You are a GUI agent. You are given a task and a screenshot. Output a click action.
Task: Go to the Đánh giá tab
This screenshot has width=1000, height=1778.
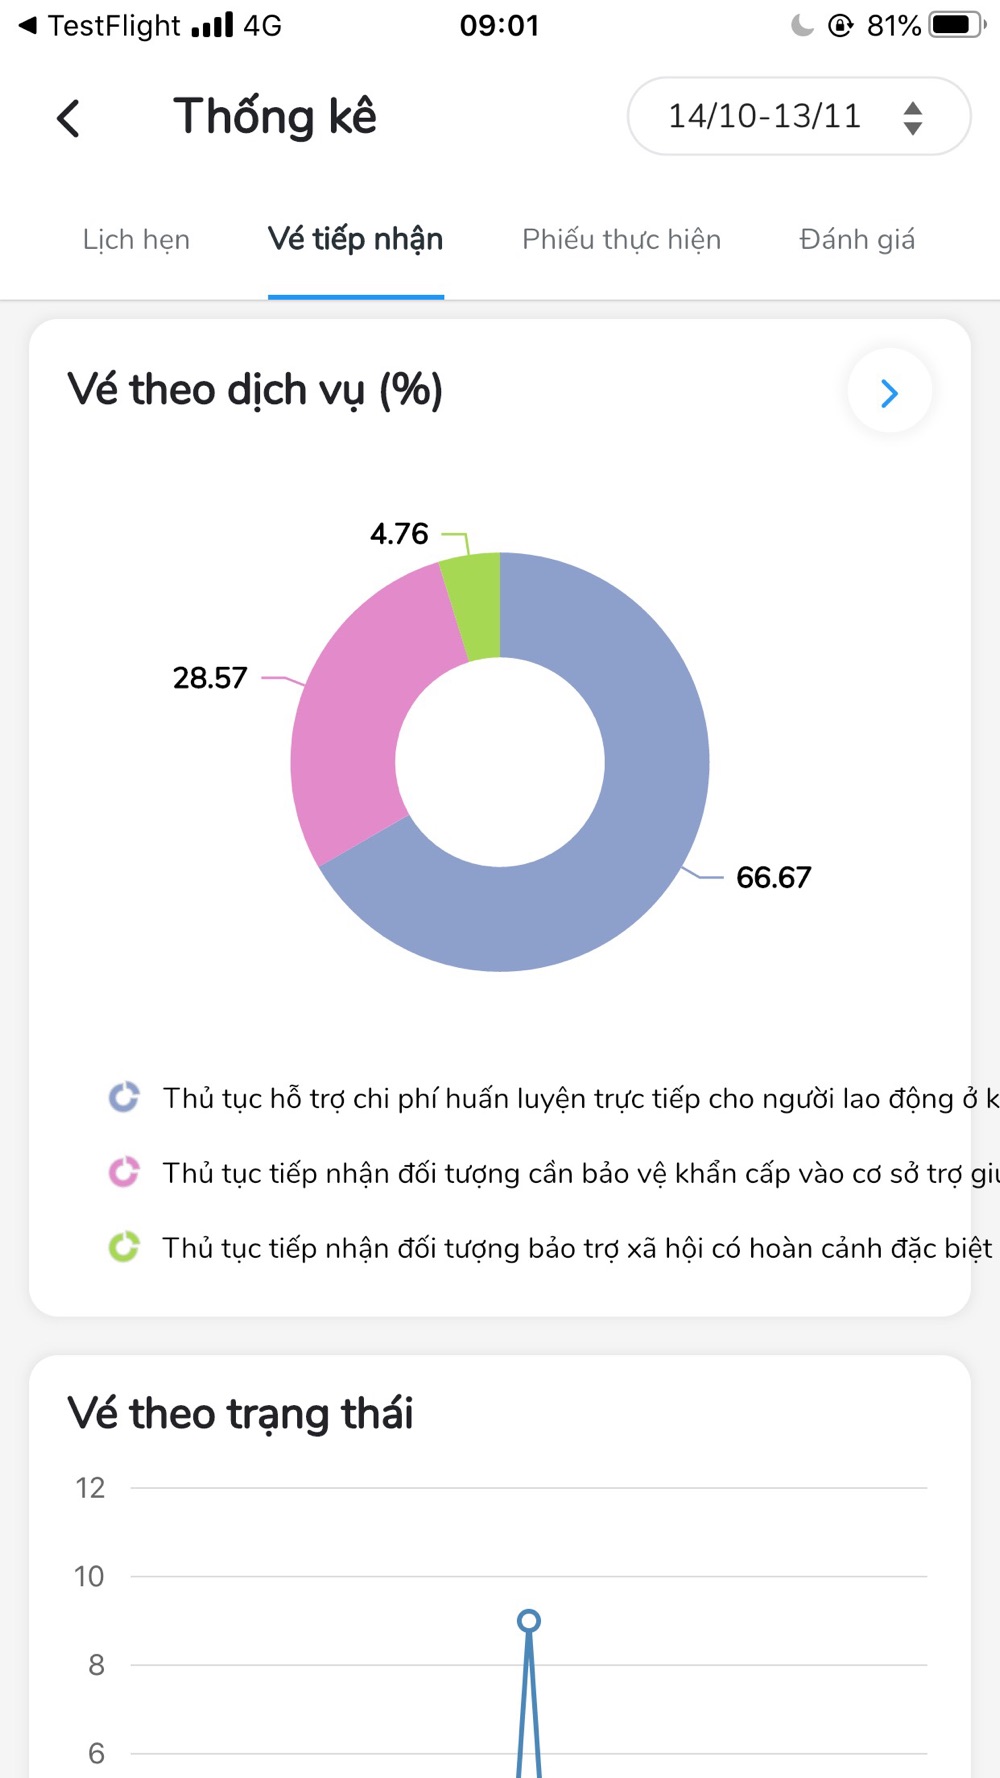[x=857, y=240]
